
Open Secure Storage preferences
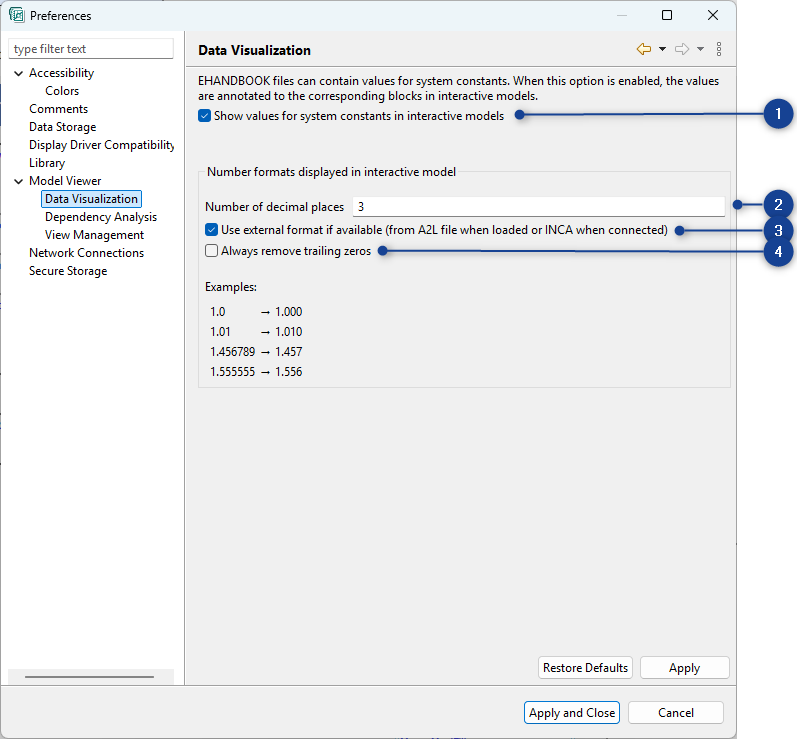click(68, 271)
